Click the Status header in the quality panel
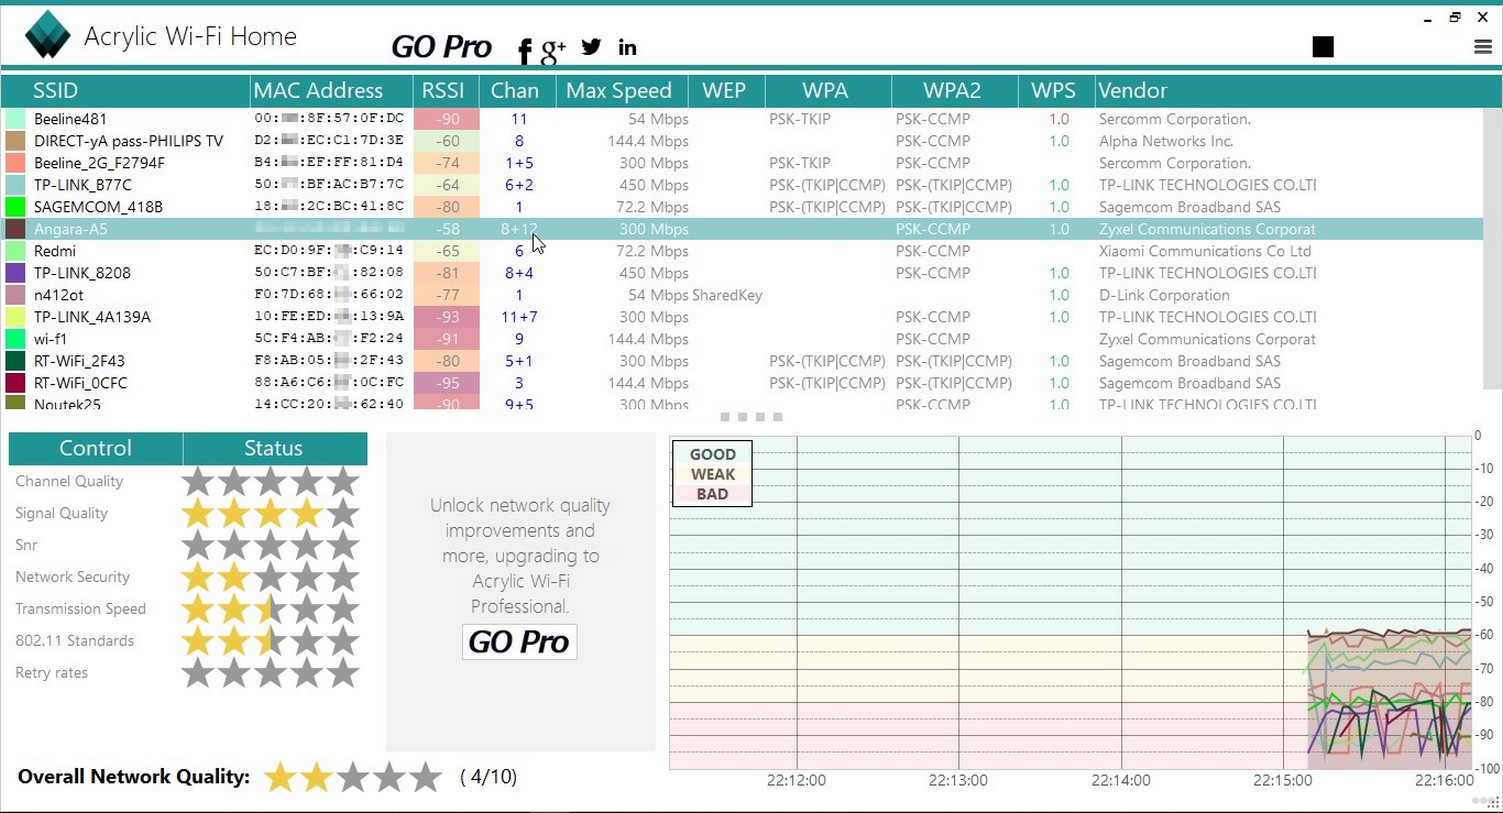Image resolution: width=1503 pixels, height=813 pixels. 274,448
